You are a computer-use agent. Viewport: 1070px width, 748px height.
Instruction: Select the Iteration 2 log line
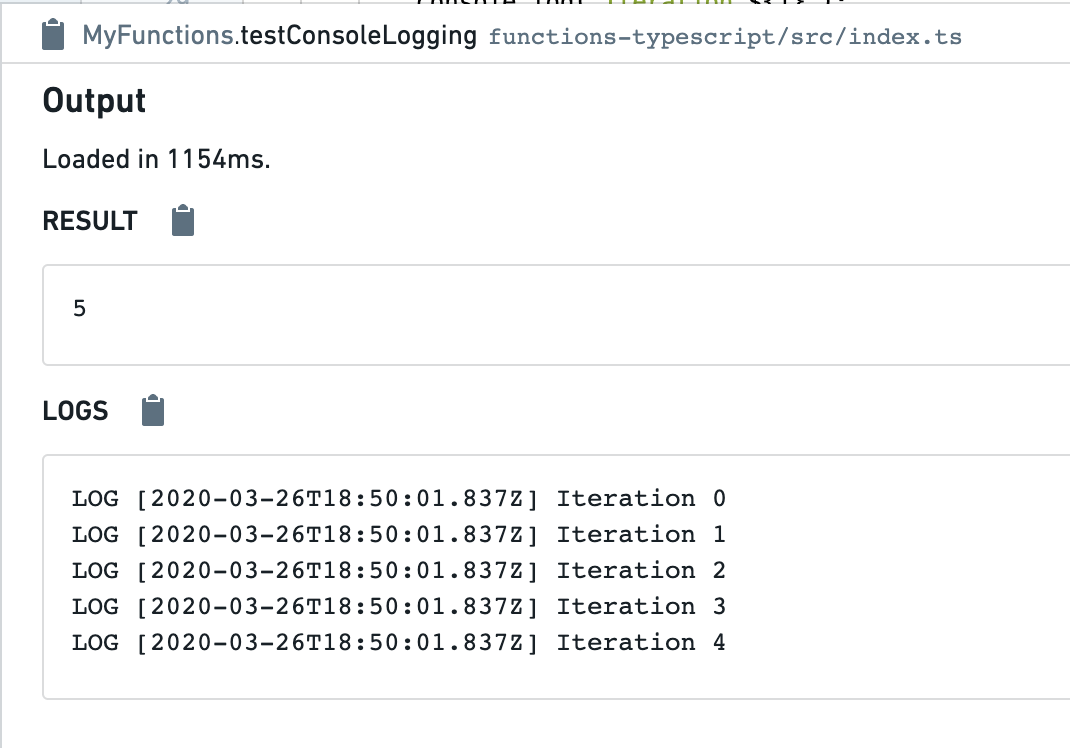point(399,571)
